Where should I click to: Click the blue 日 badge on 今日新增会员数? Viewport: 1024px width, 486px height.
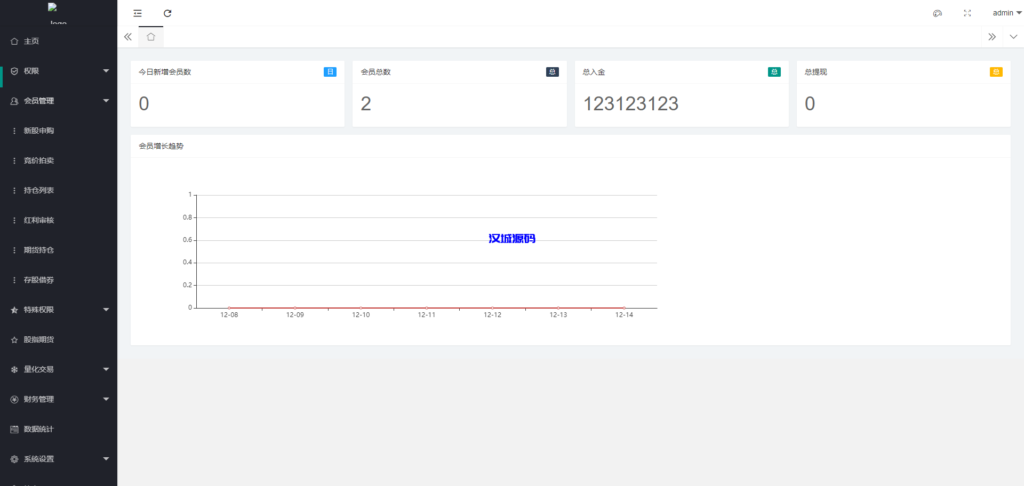pyautogui.click(x=330, y=72)
